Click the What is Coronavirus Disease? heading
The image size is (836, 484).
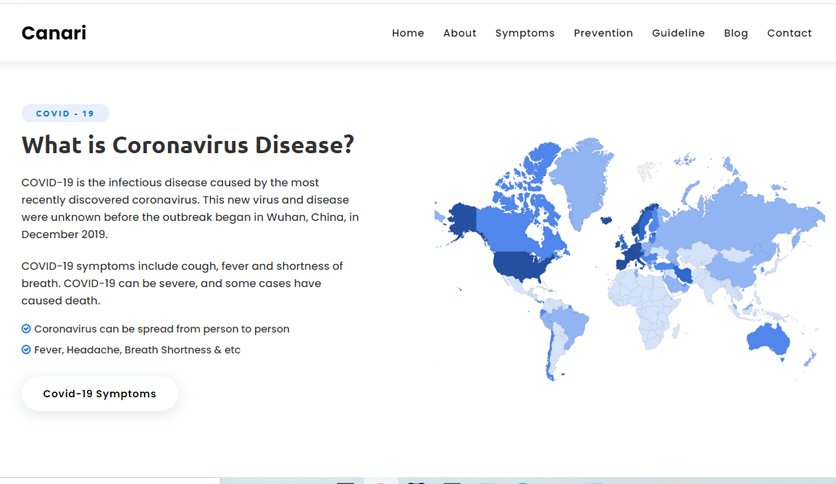188,145
